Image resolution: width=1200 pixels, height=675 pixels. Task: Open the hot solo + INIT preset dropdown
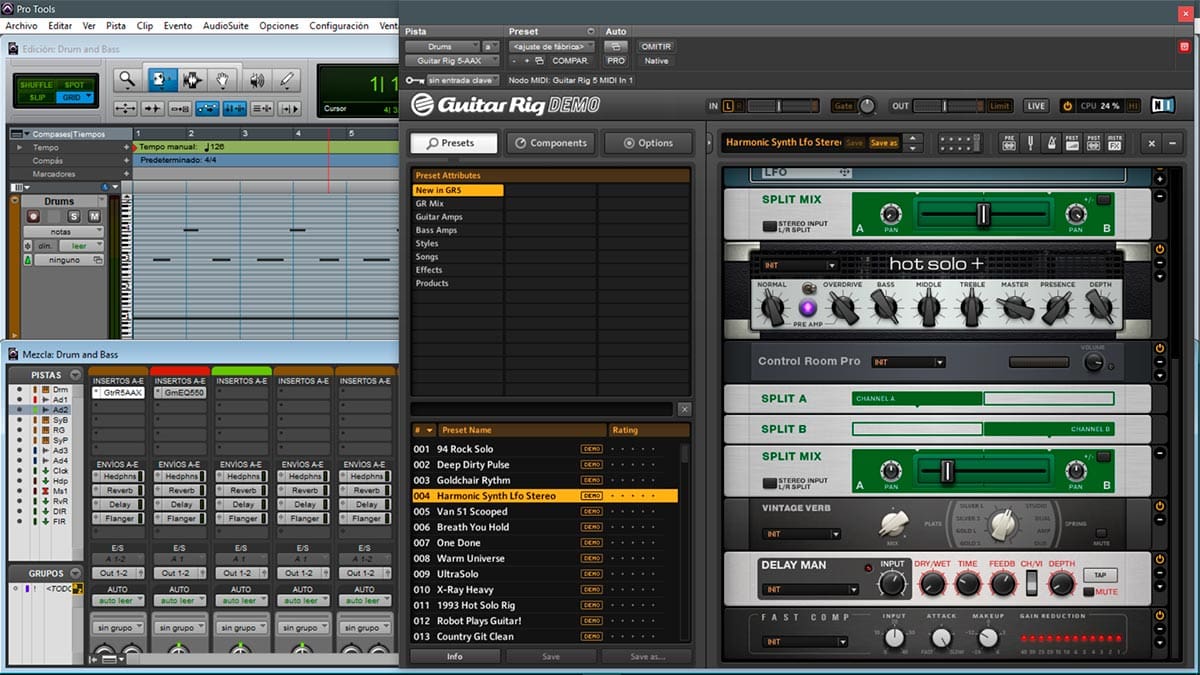(799, 266)
